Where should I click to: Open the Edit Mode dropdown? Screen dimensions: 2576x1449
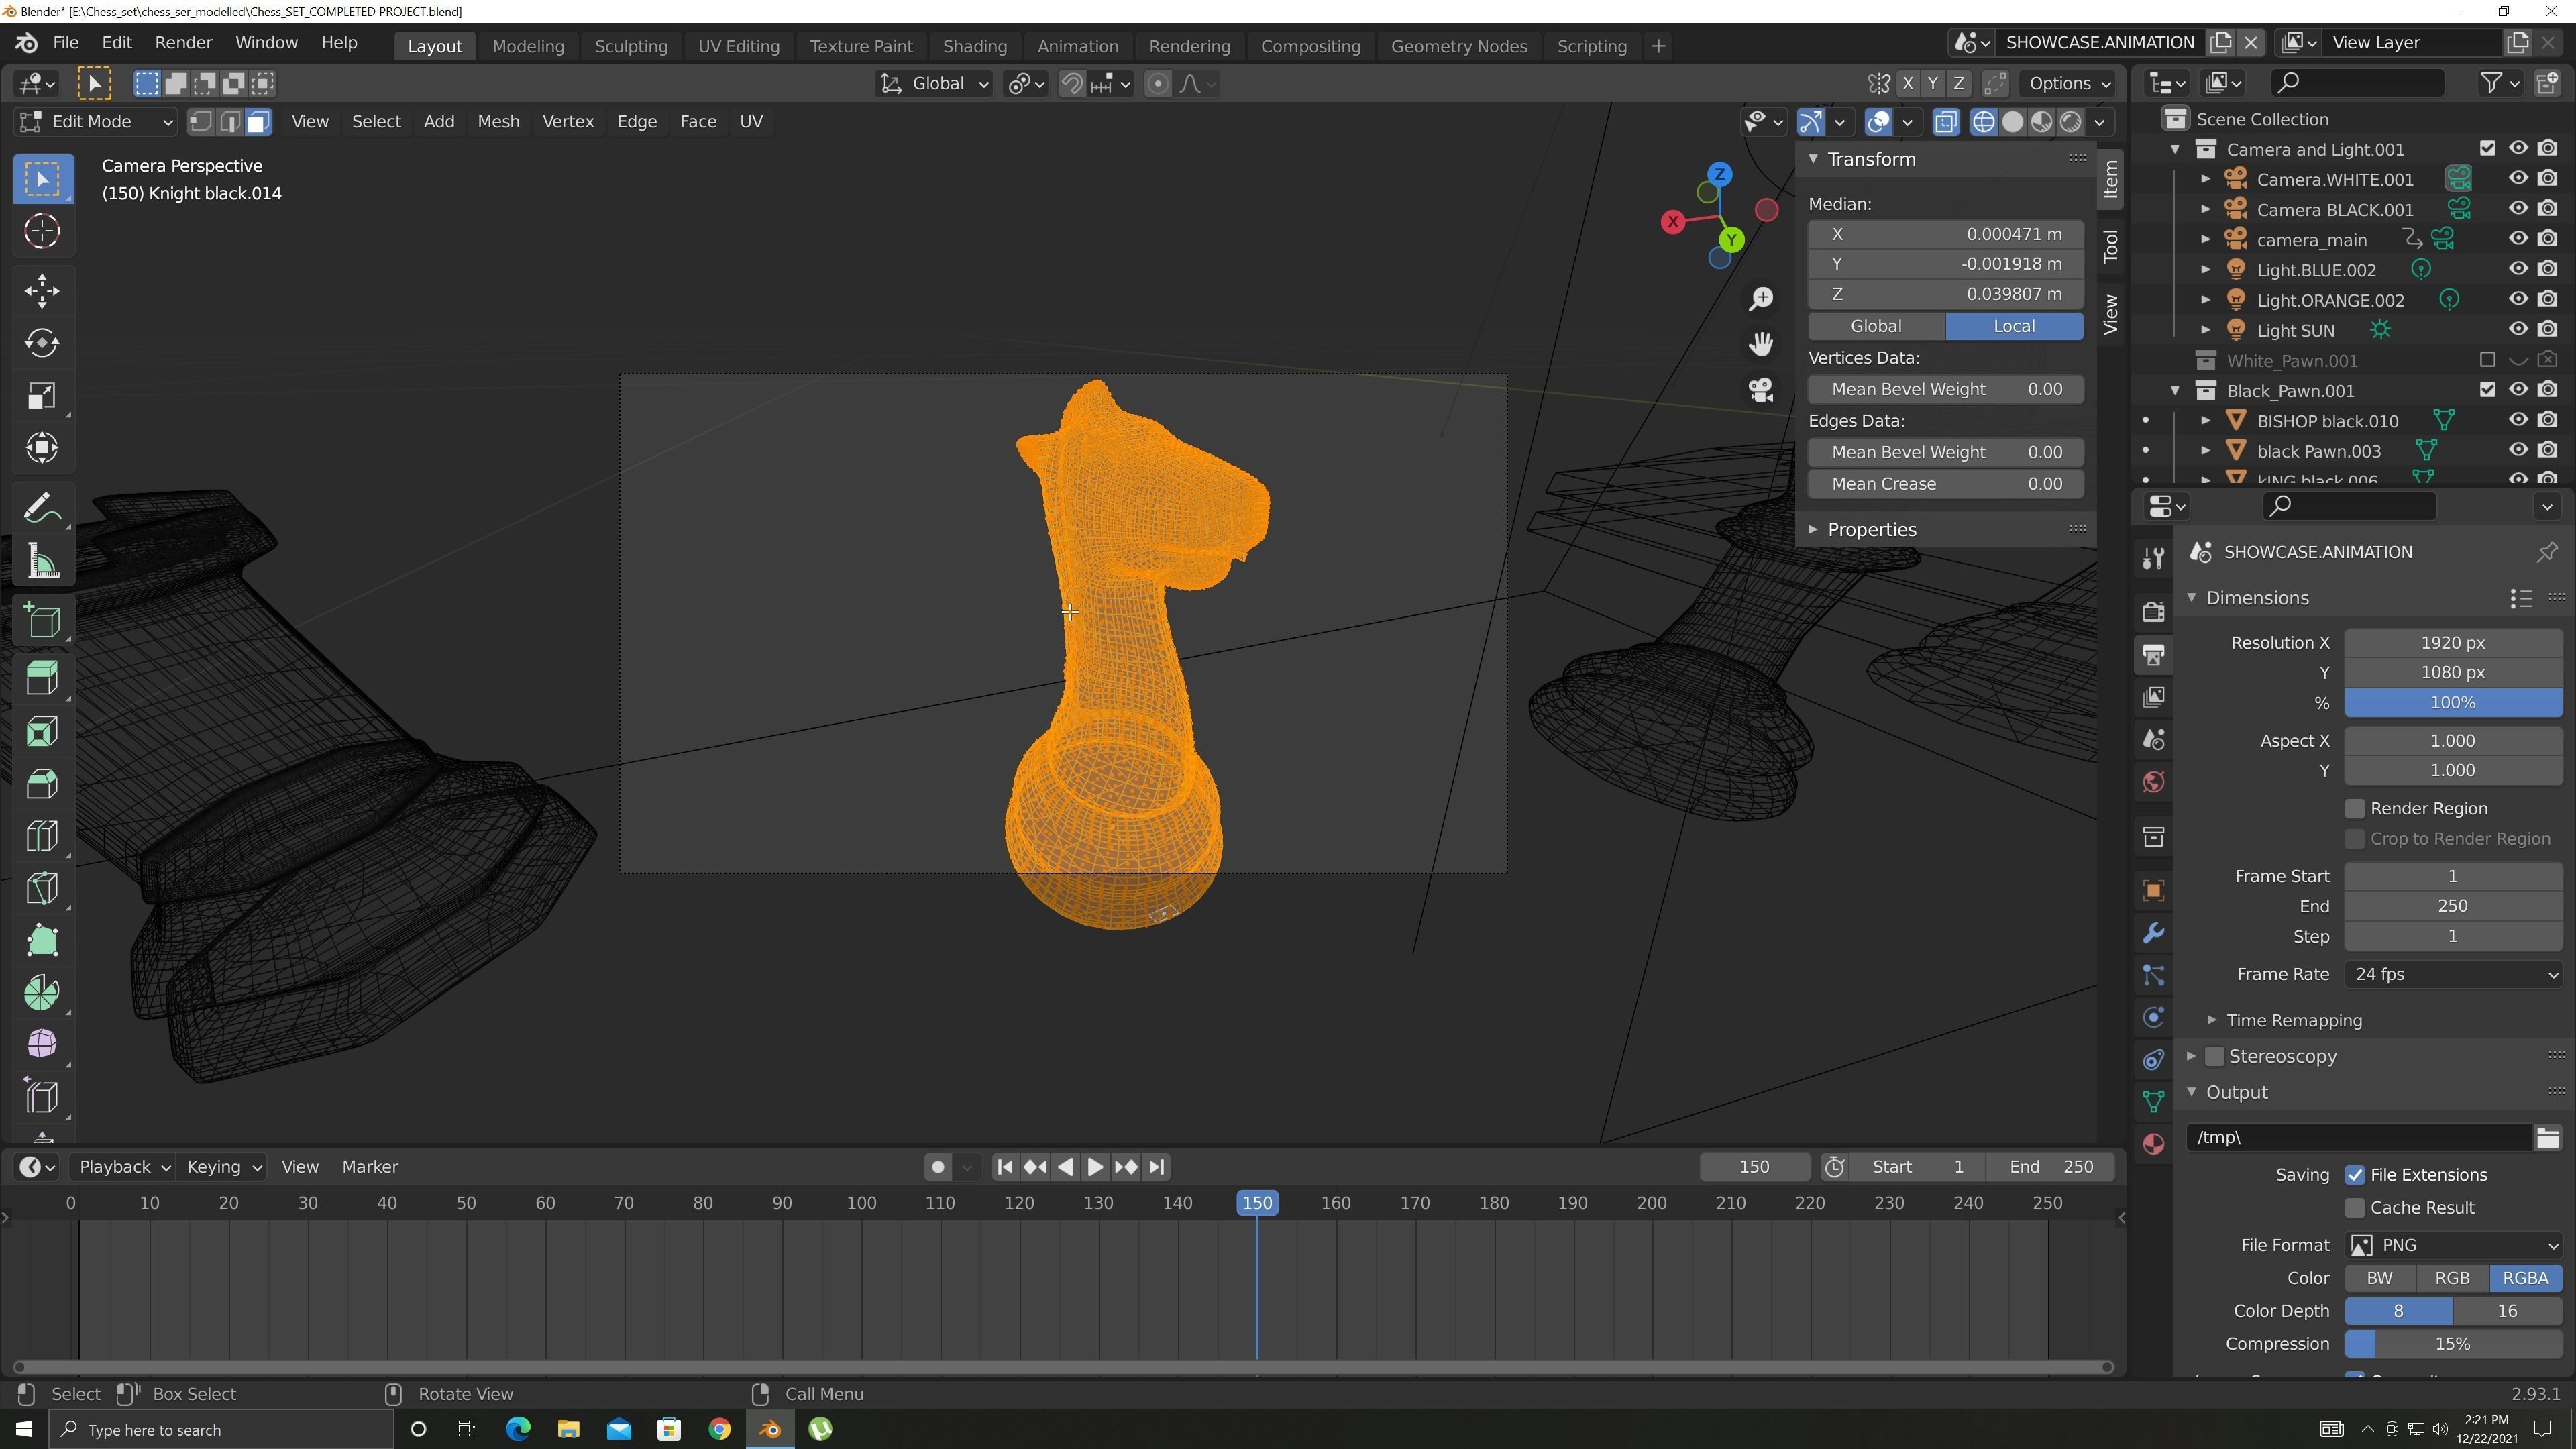[97, 122]
